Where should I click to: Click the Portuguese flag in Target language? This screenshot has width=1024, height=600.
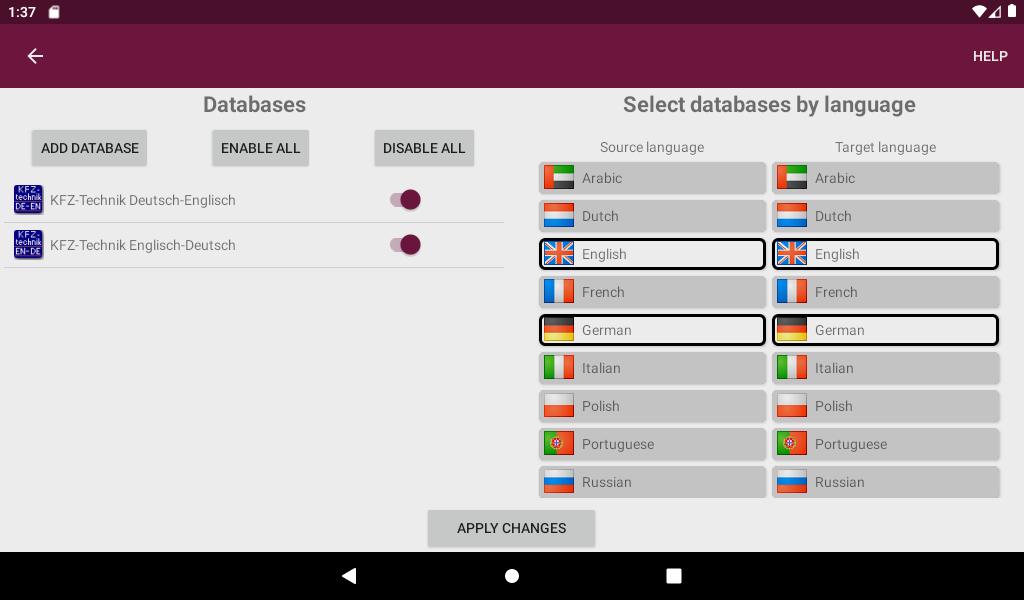click(792, 443)
